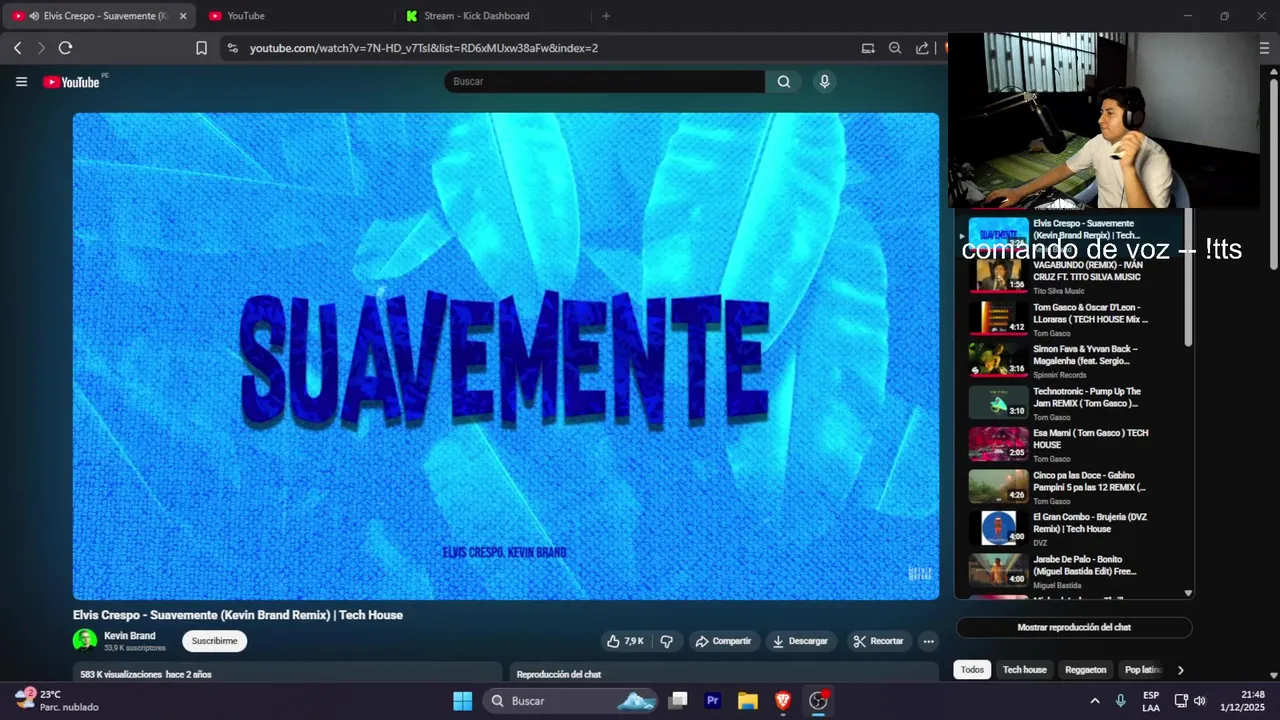Viewport: 1280px width, 720px height.
Task: Open a new tab with the plus button
Action: coord(606,16)
